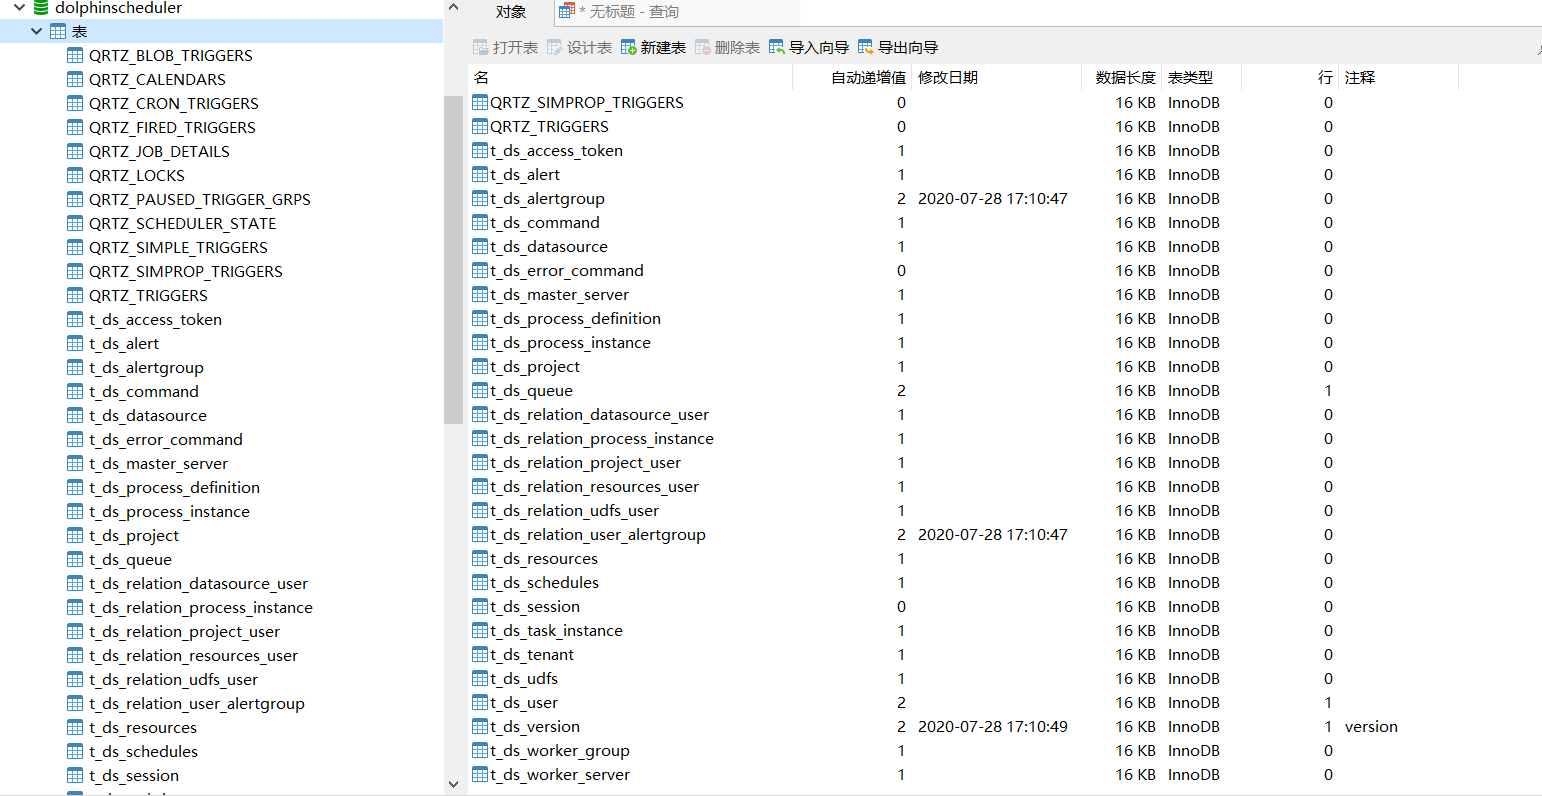Select t_ds_alert icon in tree
The image size is (1542, 796).
(x=75, y=343)
